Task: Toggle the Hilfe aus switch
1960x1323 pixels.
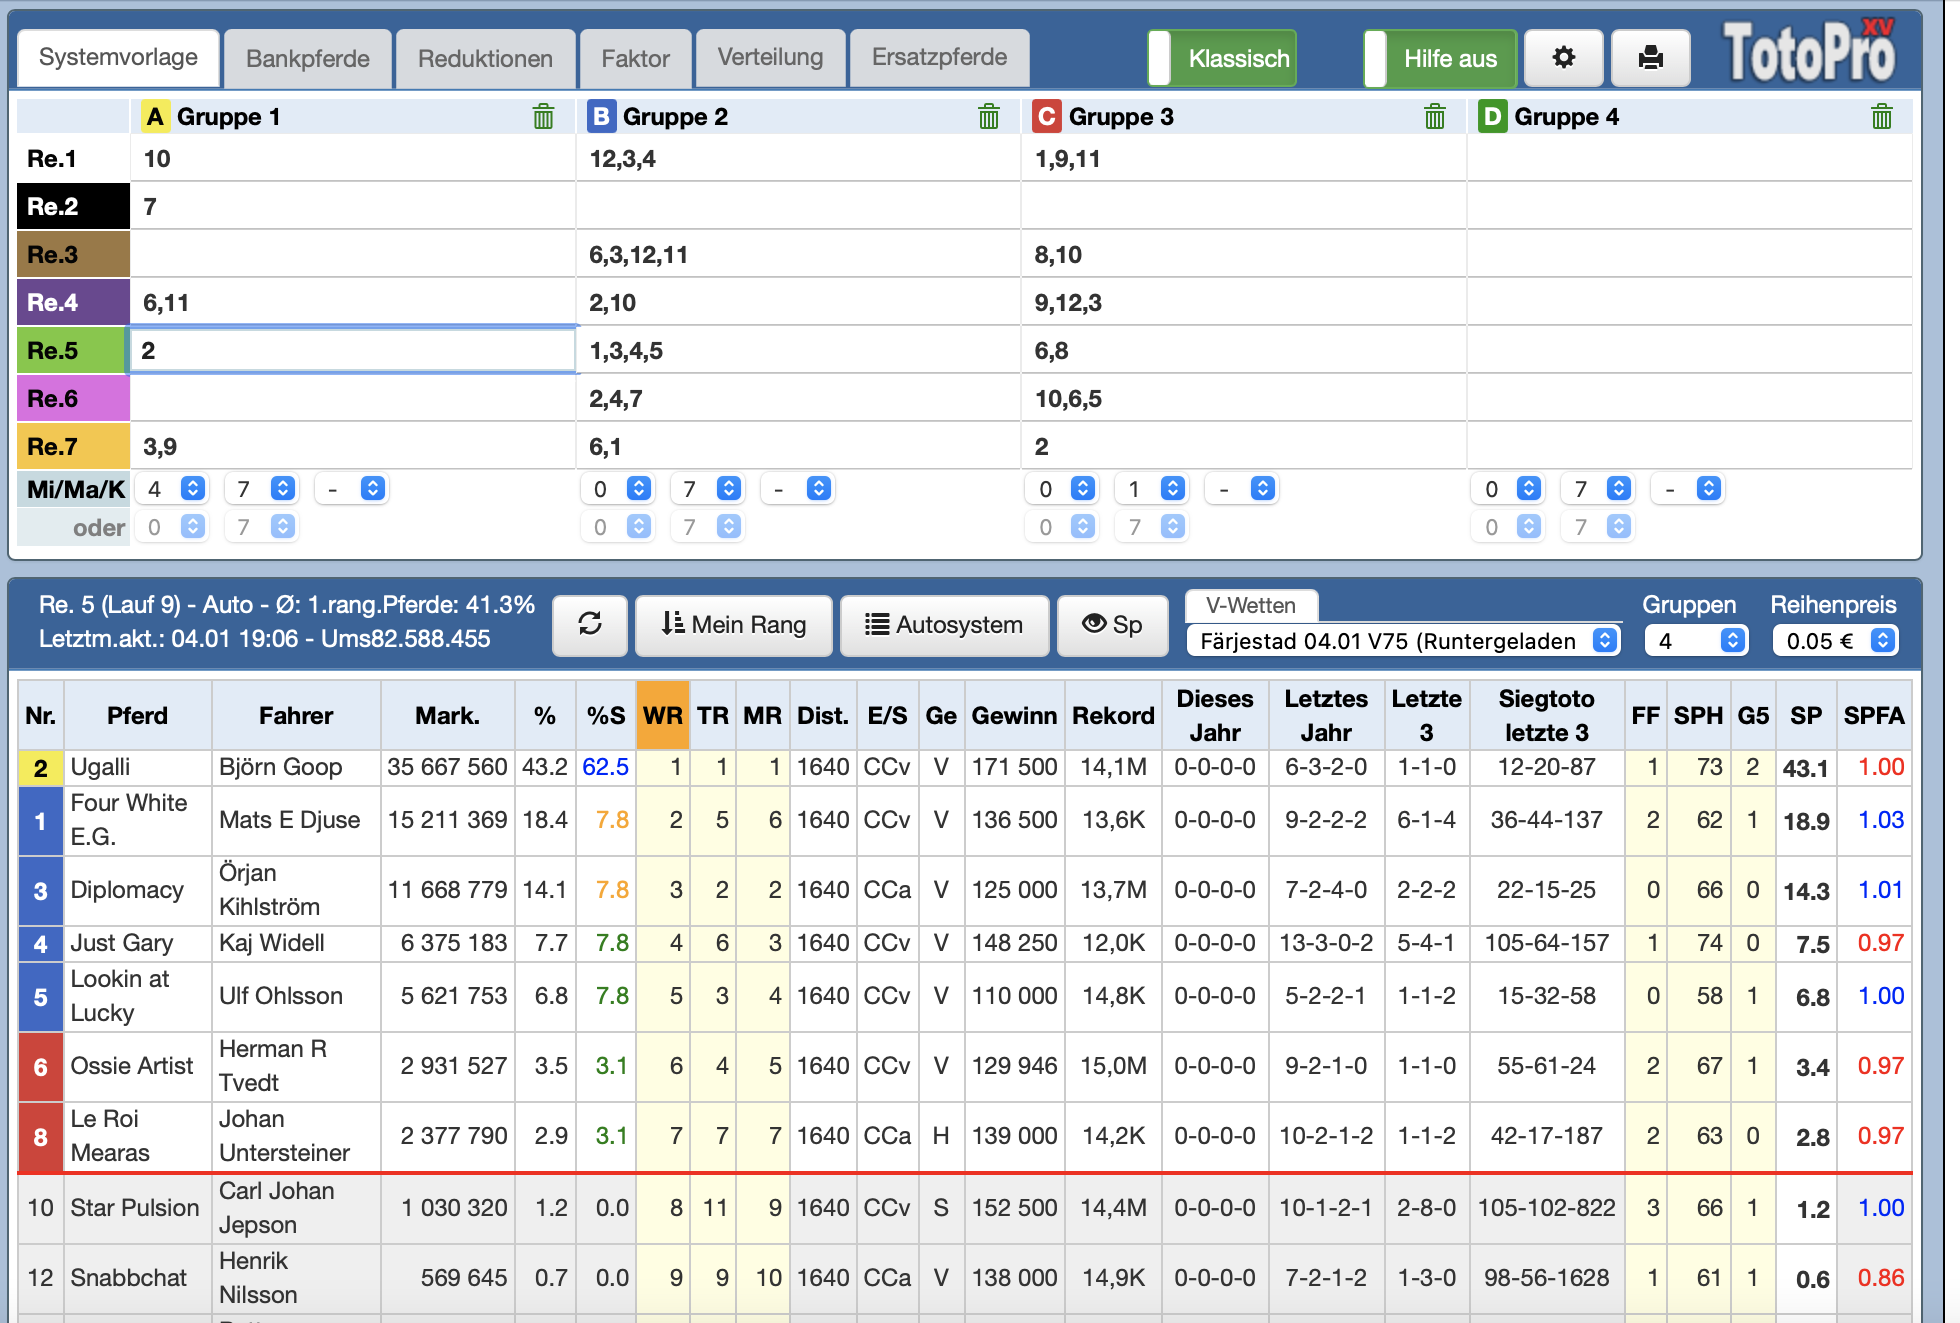Action: point(1440,58)
